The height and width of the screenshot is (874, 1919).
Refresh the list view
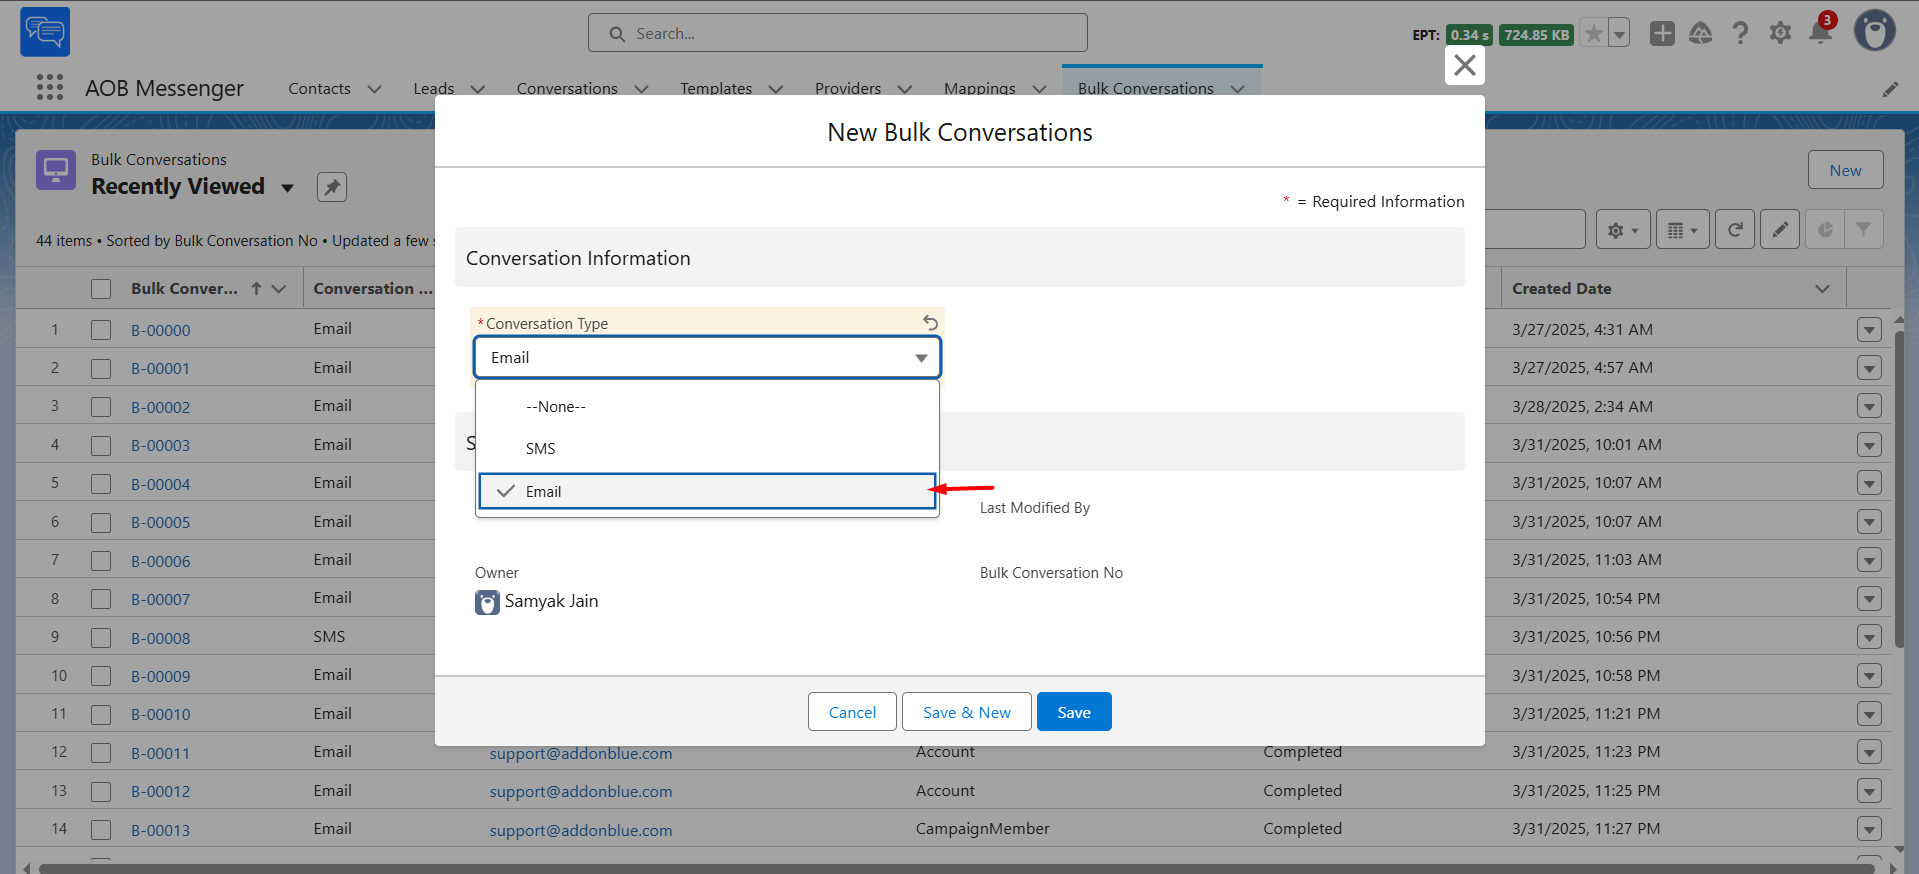pyautogui.click(x=1735, y=230)
